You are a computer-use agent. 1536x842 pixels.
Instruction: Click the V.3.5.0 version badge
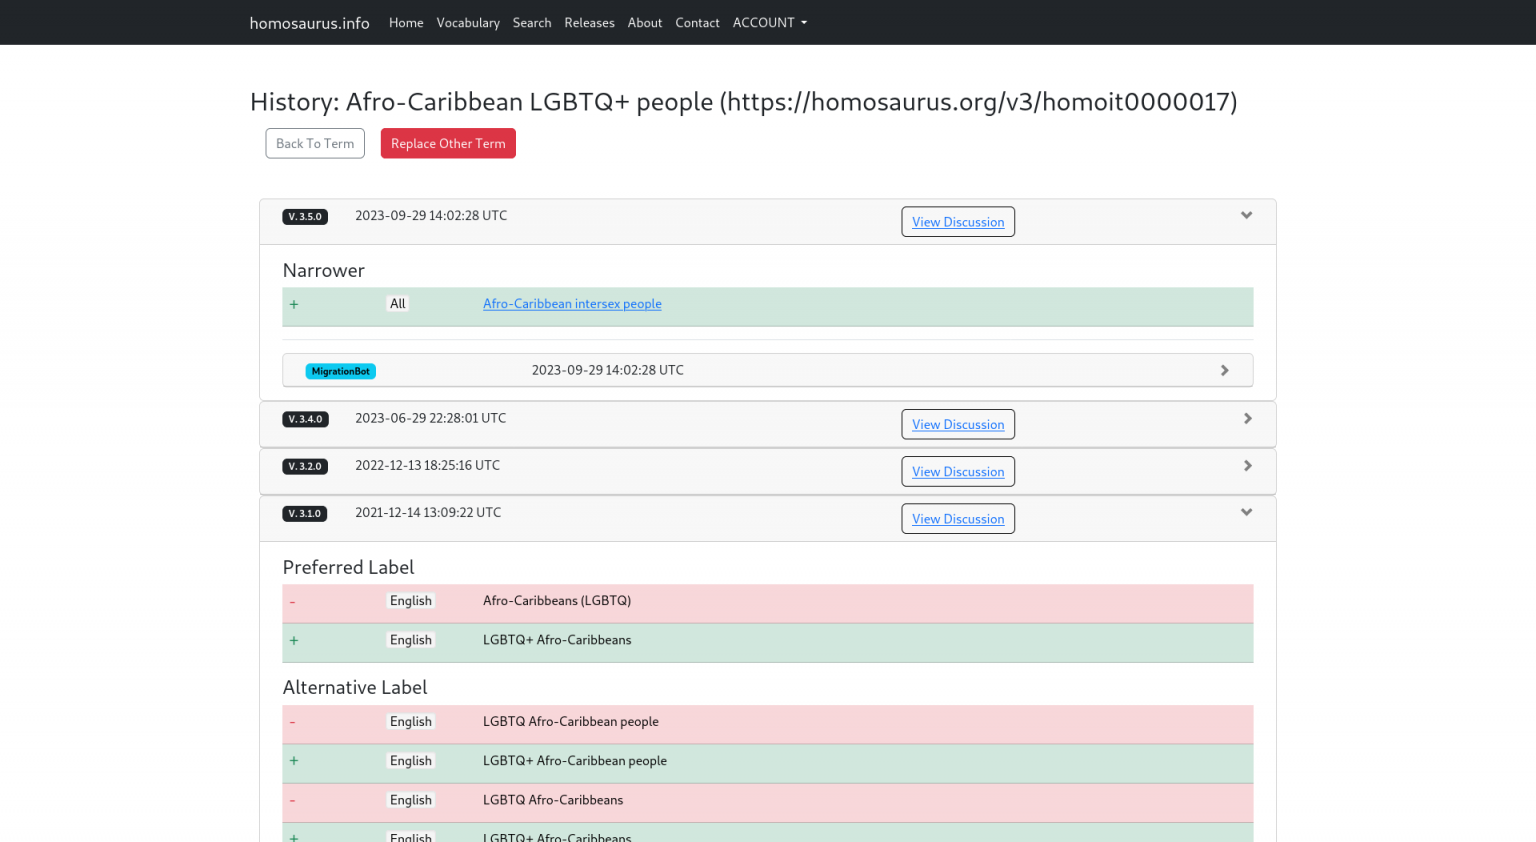(x=305, y=216)
